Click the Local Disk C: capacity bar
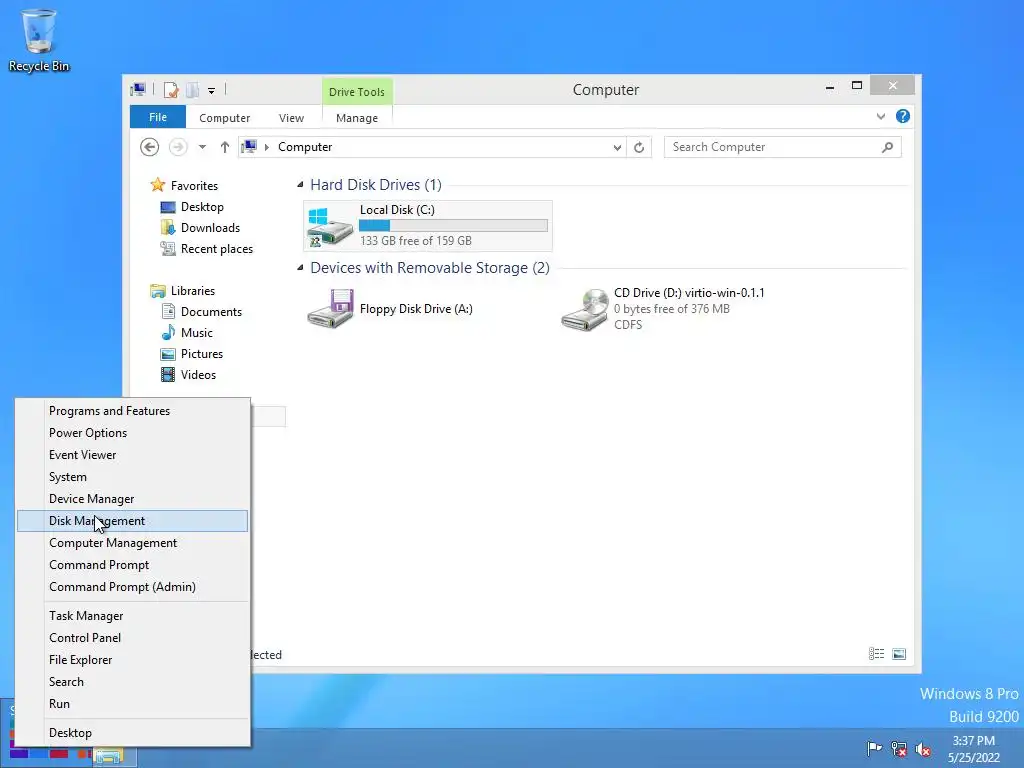 [453, 225]
